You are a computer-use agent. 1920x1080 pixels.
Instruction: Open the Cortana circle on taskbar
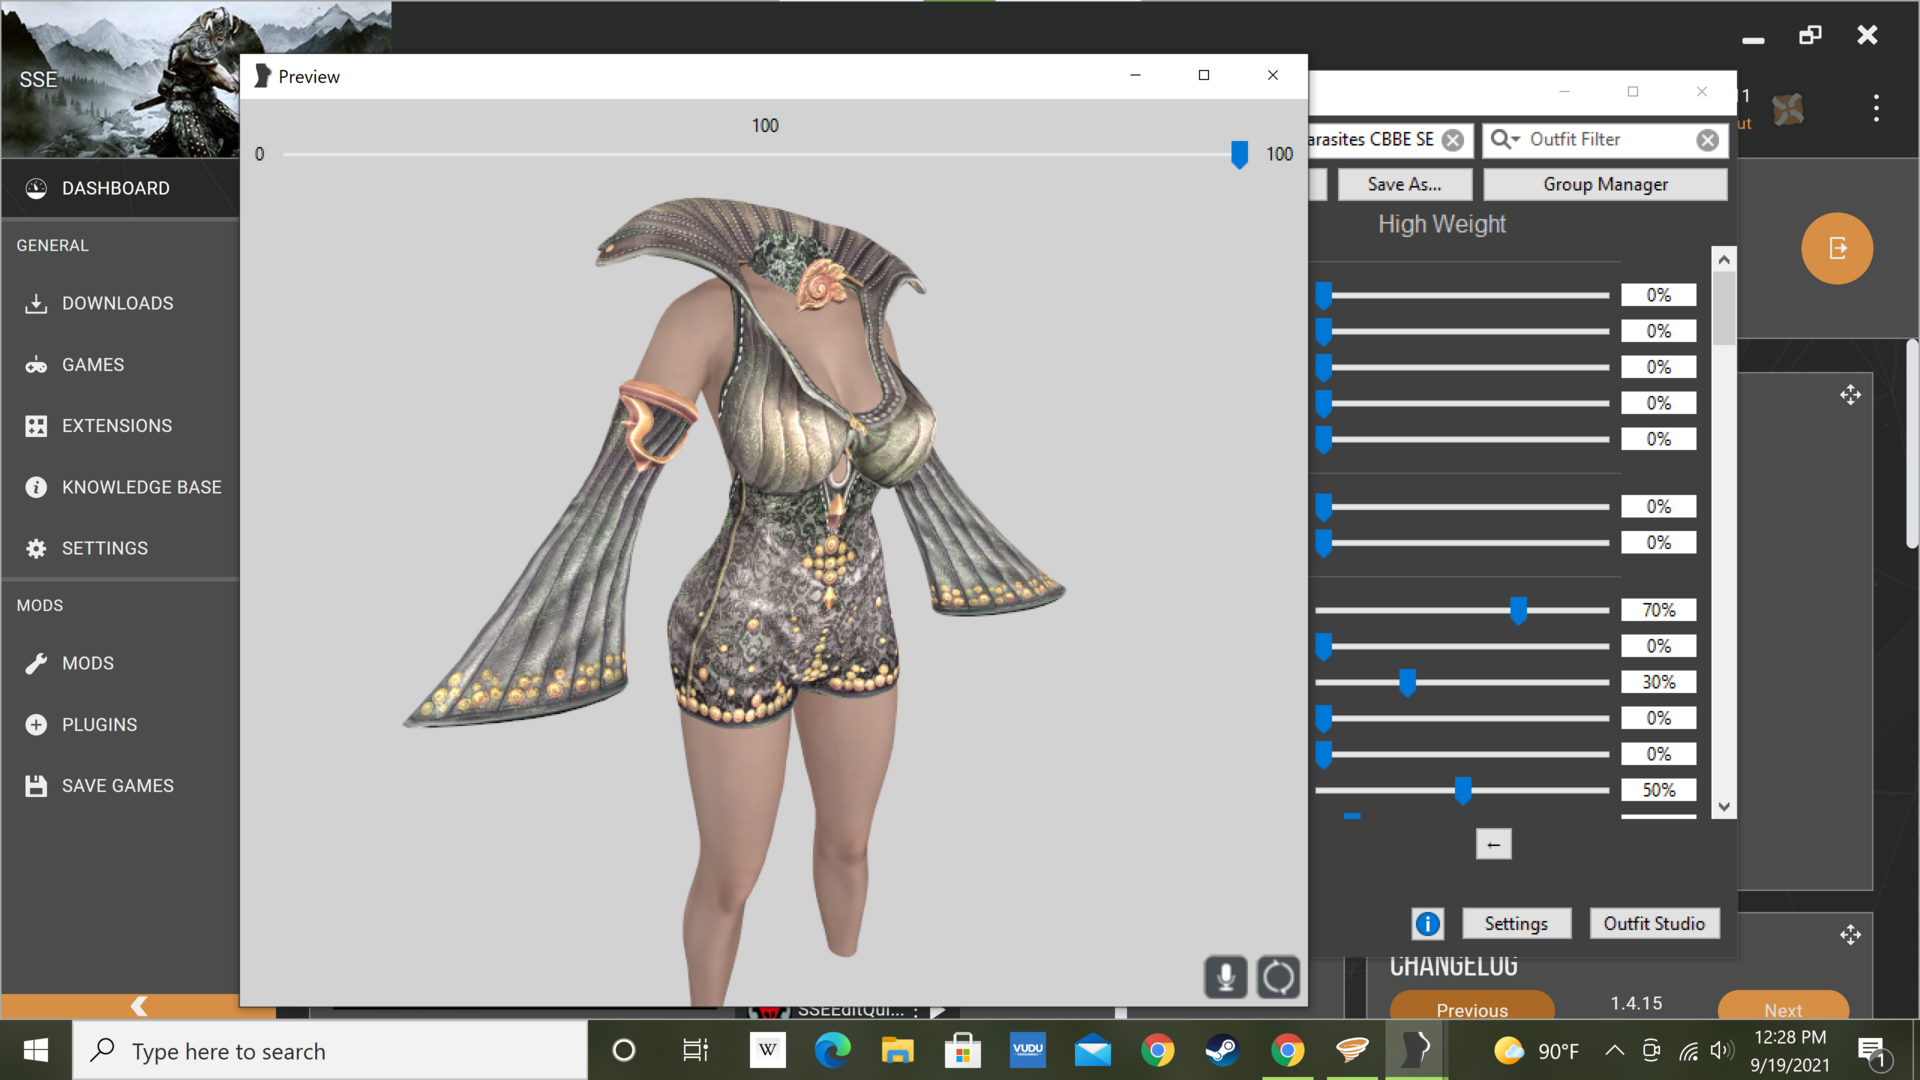click(623, 1051)
